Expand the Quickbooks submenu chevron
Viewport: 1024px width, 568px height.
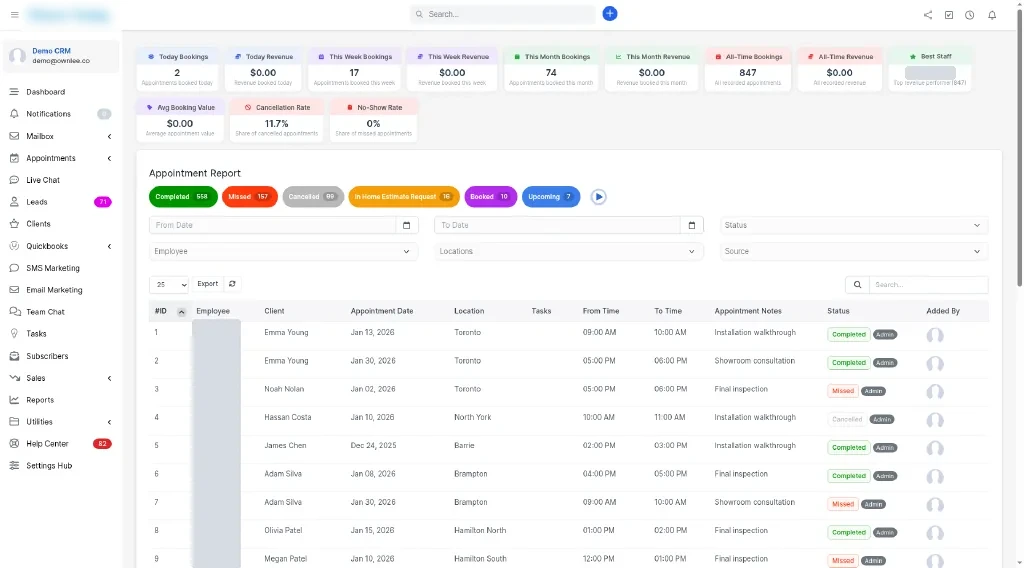click(x=109, y=247)
